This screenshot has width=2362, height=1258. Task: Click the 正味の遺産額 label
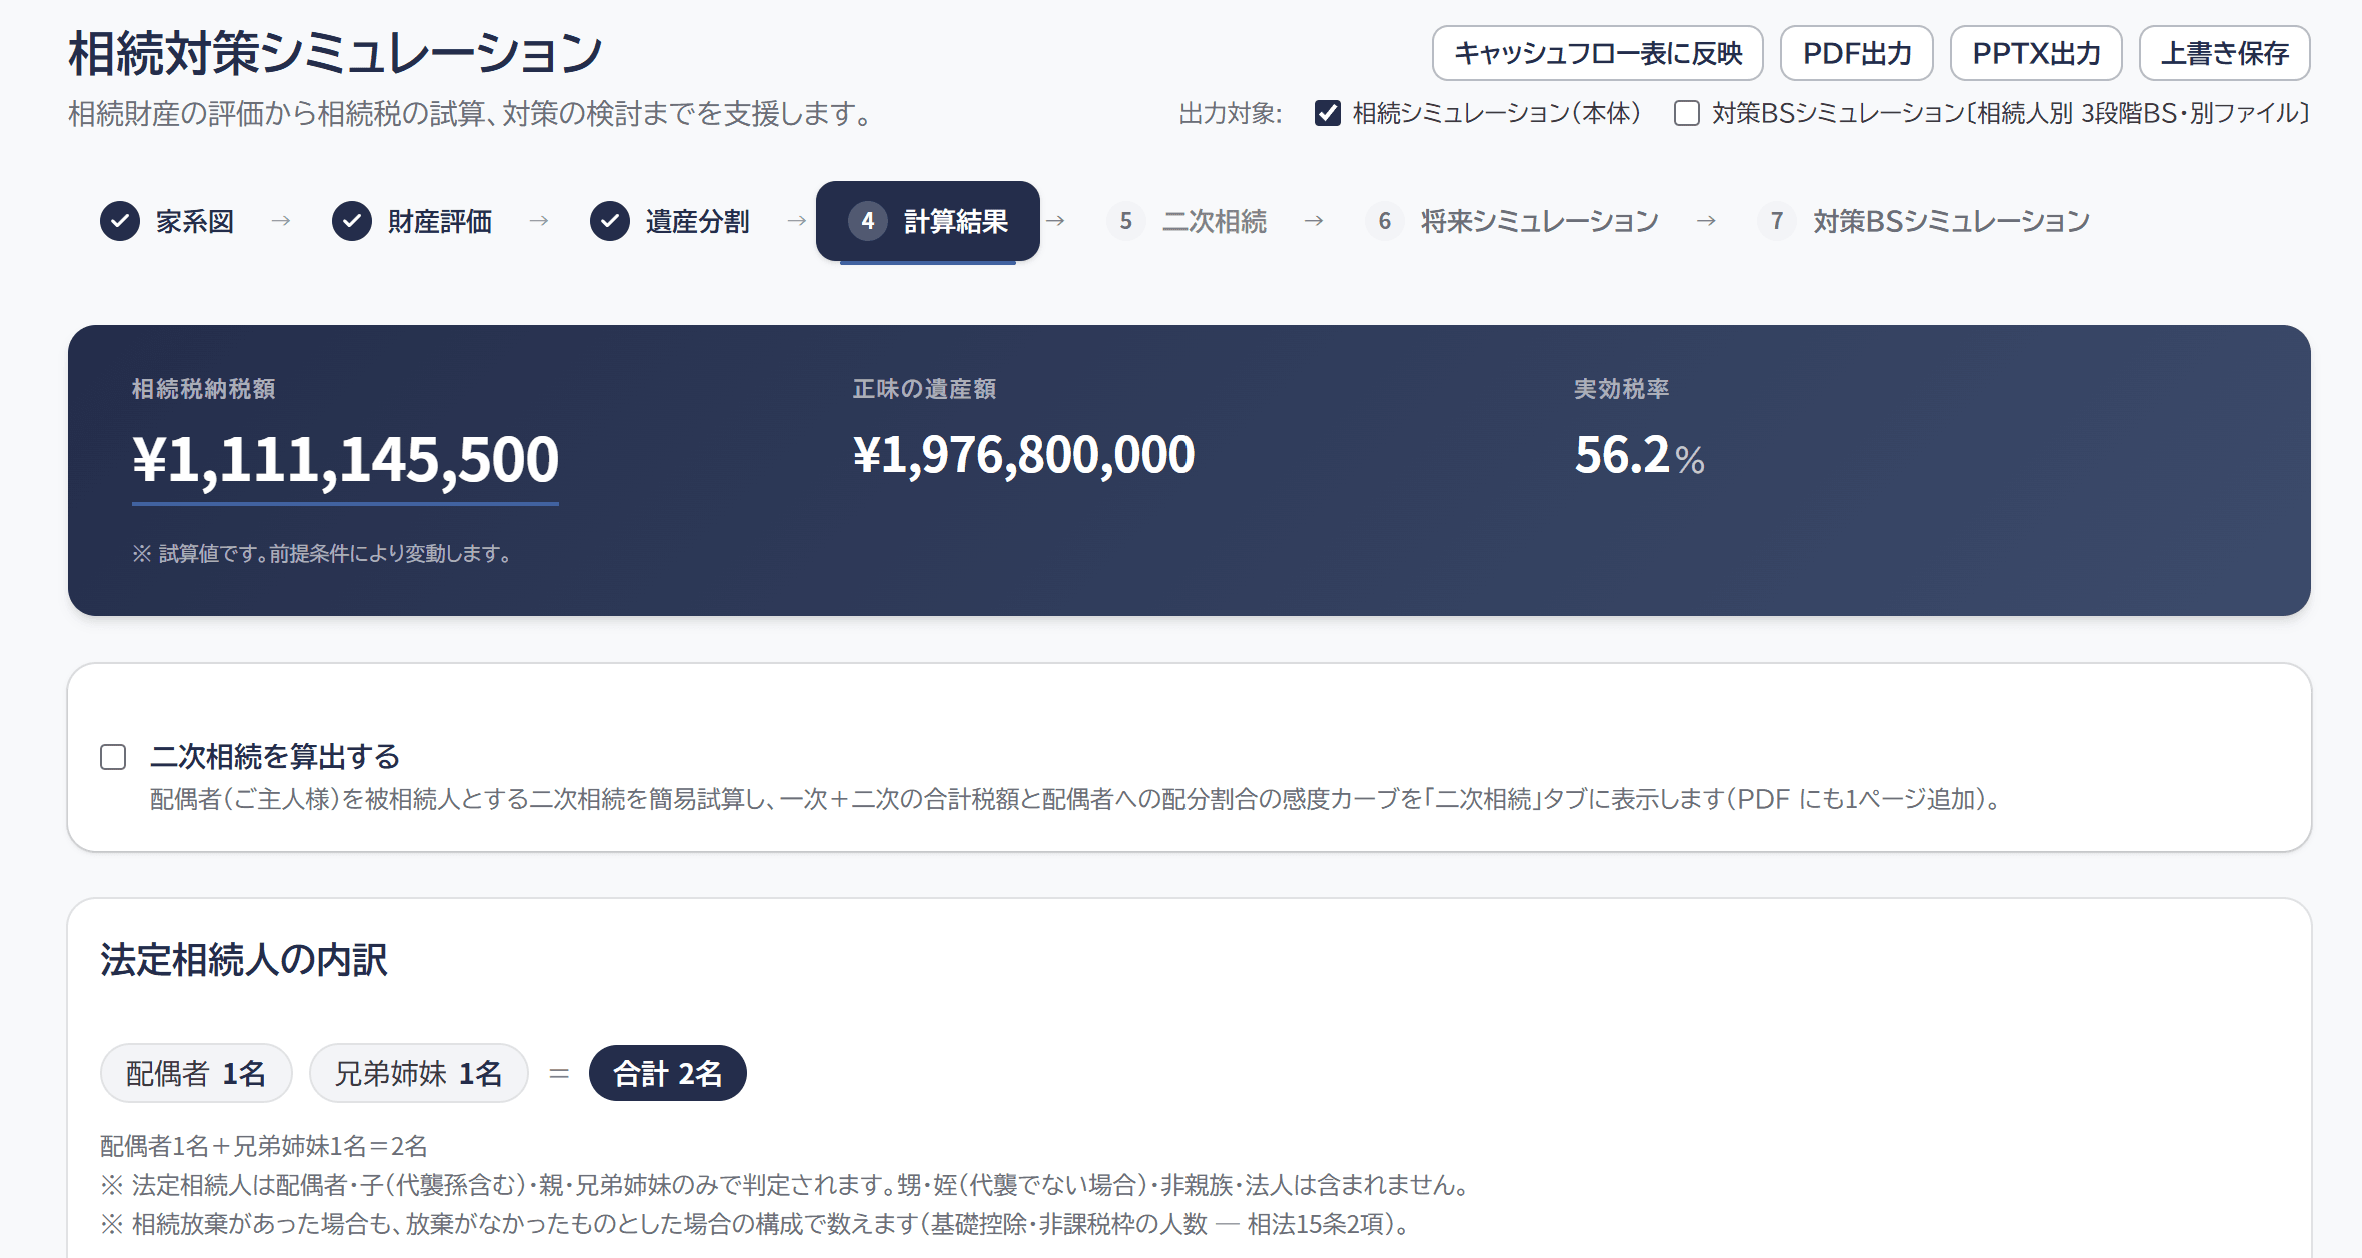coord(924,388)
